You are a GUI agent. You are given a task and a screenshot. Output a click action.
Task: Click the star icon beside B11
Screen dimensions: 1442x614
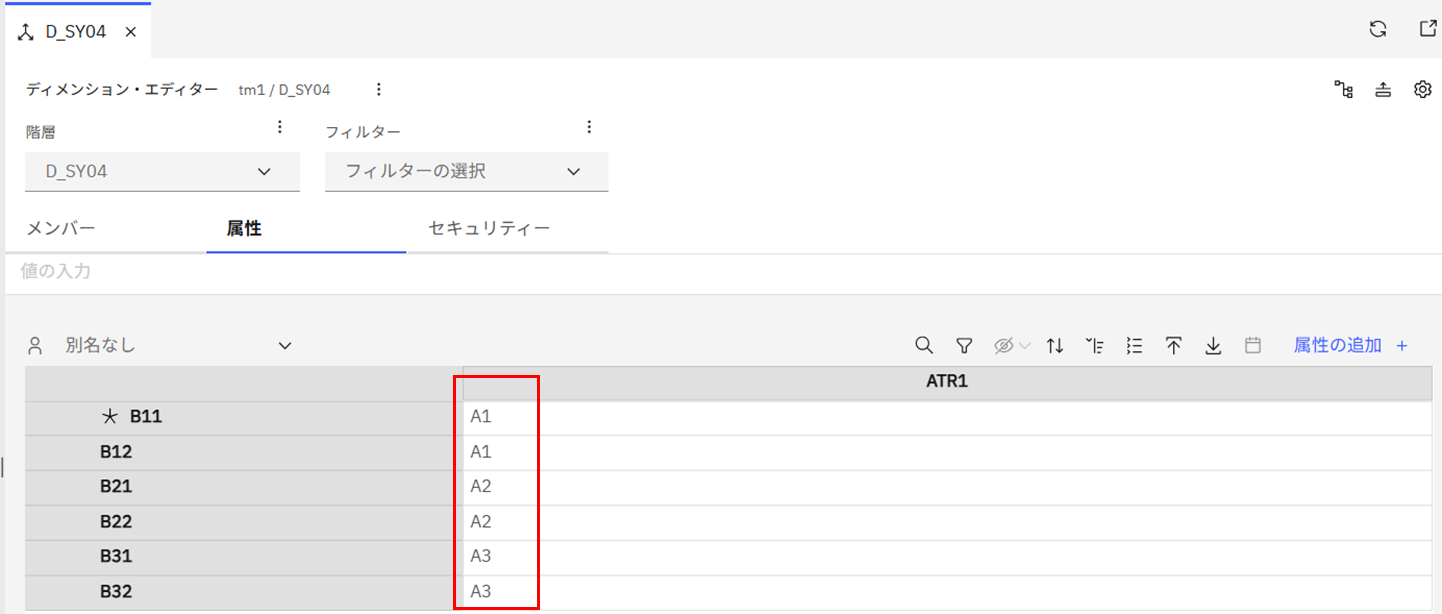coord(111,417)
